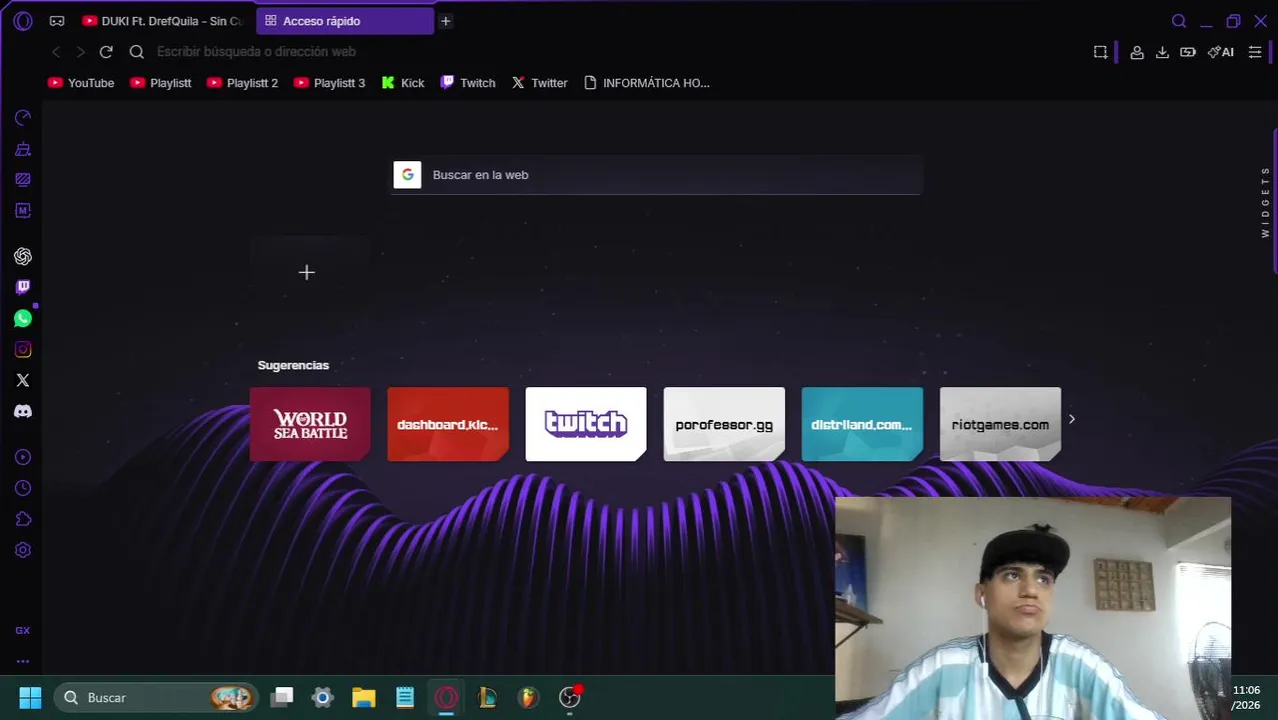Show more suggestions with right chevron

pyautogui.click(x=1072, y=419)
